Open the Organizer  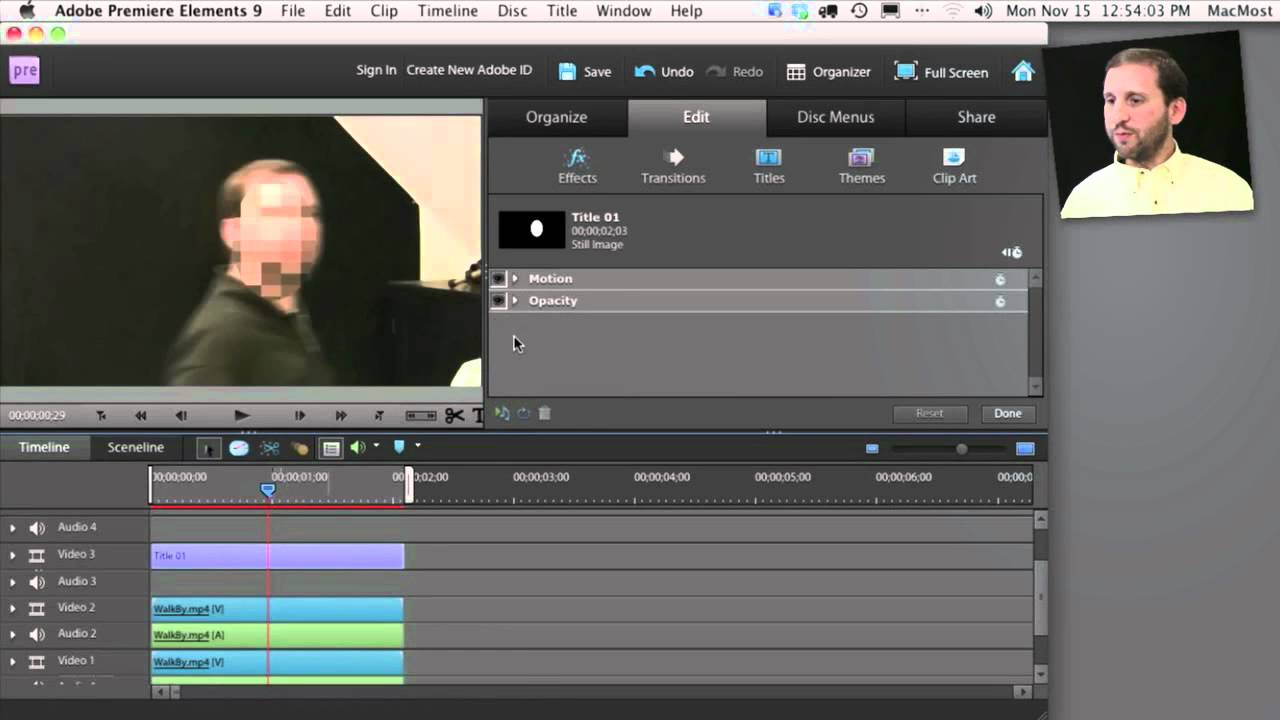point(829,72)
